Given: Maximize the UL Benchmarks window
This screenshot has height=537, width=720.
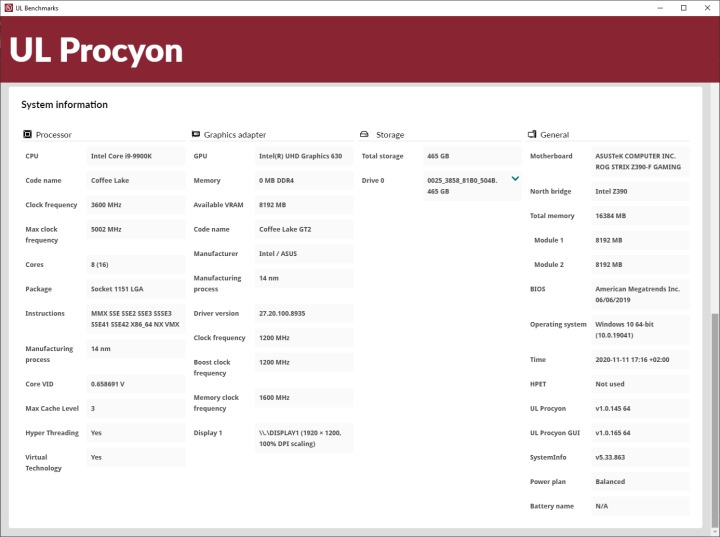Looking at the screenshot, I should [x=684, y=8].
